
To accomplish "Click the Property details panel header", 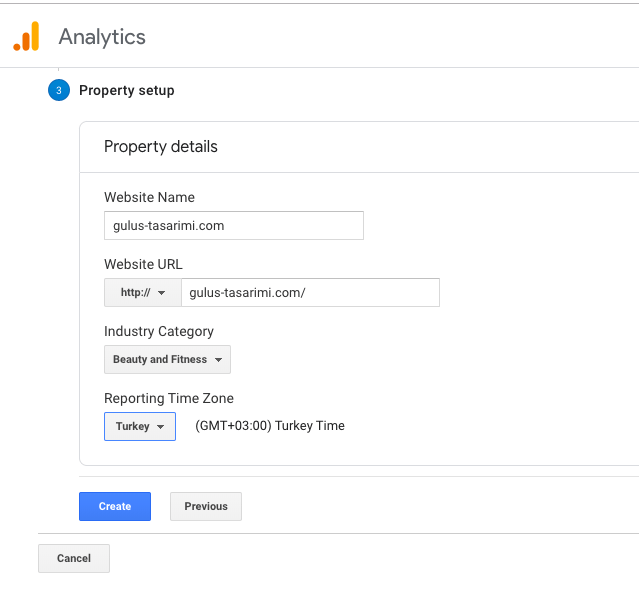I will 161,147.
